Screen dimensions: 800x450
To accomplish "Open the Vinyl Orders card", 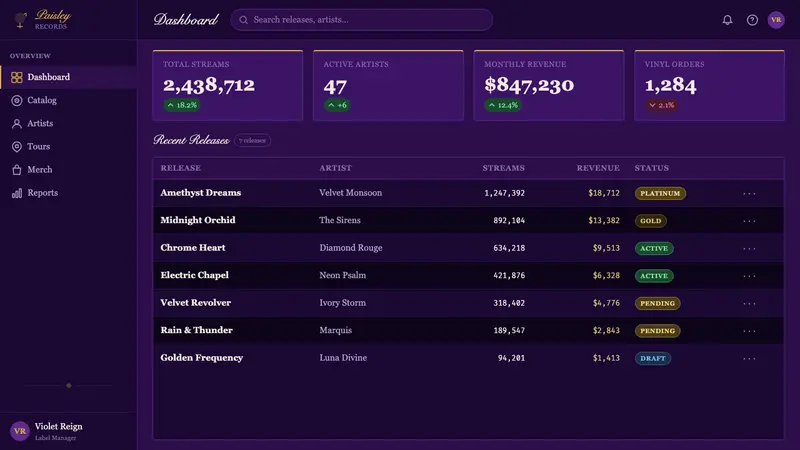I will coord(709,85).
